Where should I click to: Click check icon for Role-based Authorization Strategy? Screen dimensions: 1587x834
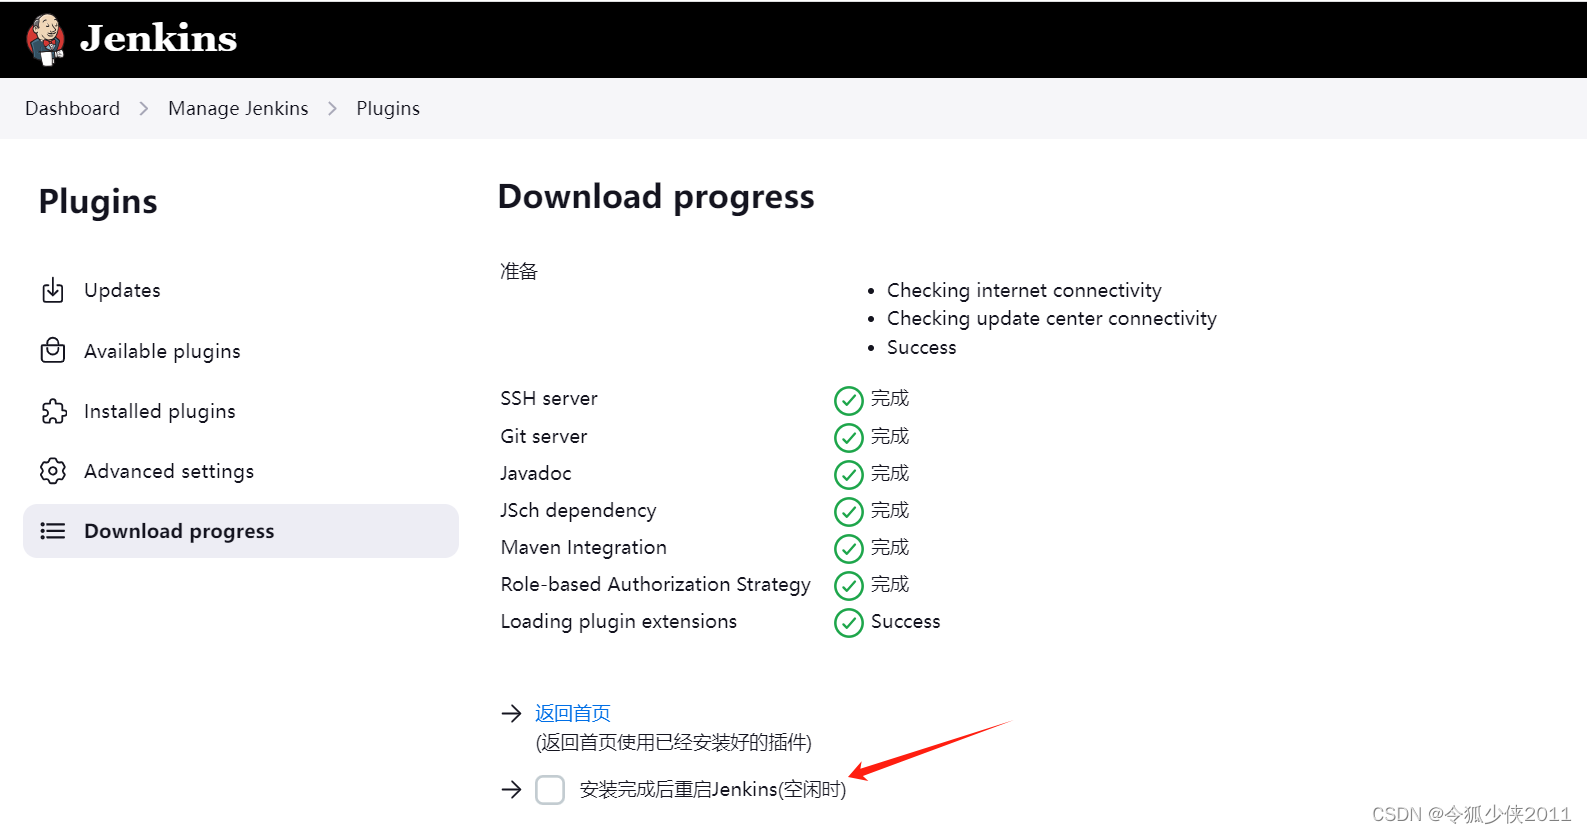(849, 586)
